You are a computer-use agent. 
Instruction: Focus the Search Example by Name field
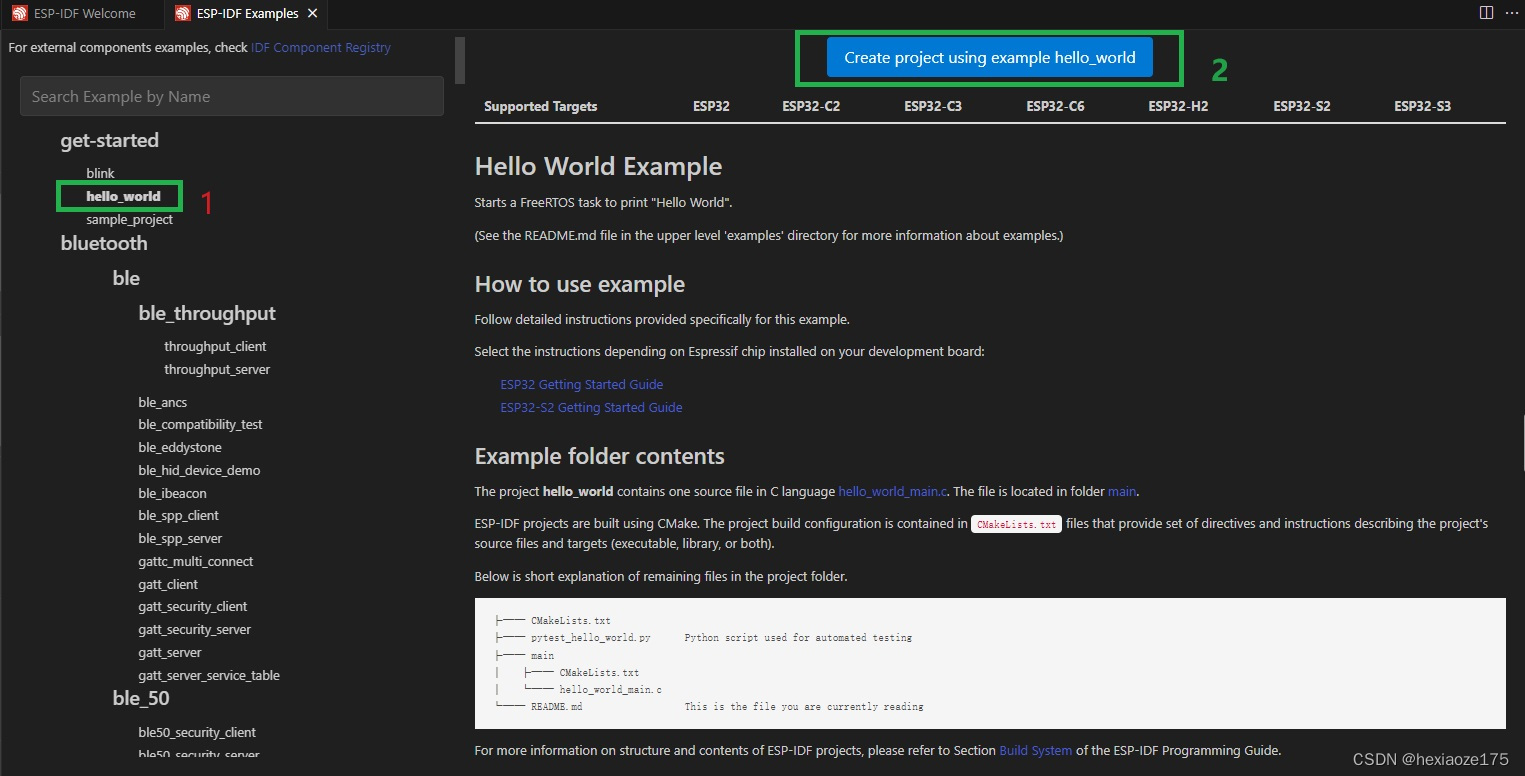(x=232, y=96)
